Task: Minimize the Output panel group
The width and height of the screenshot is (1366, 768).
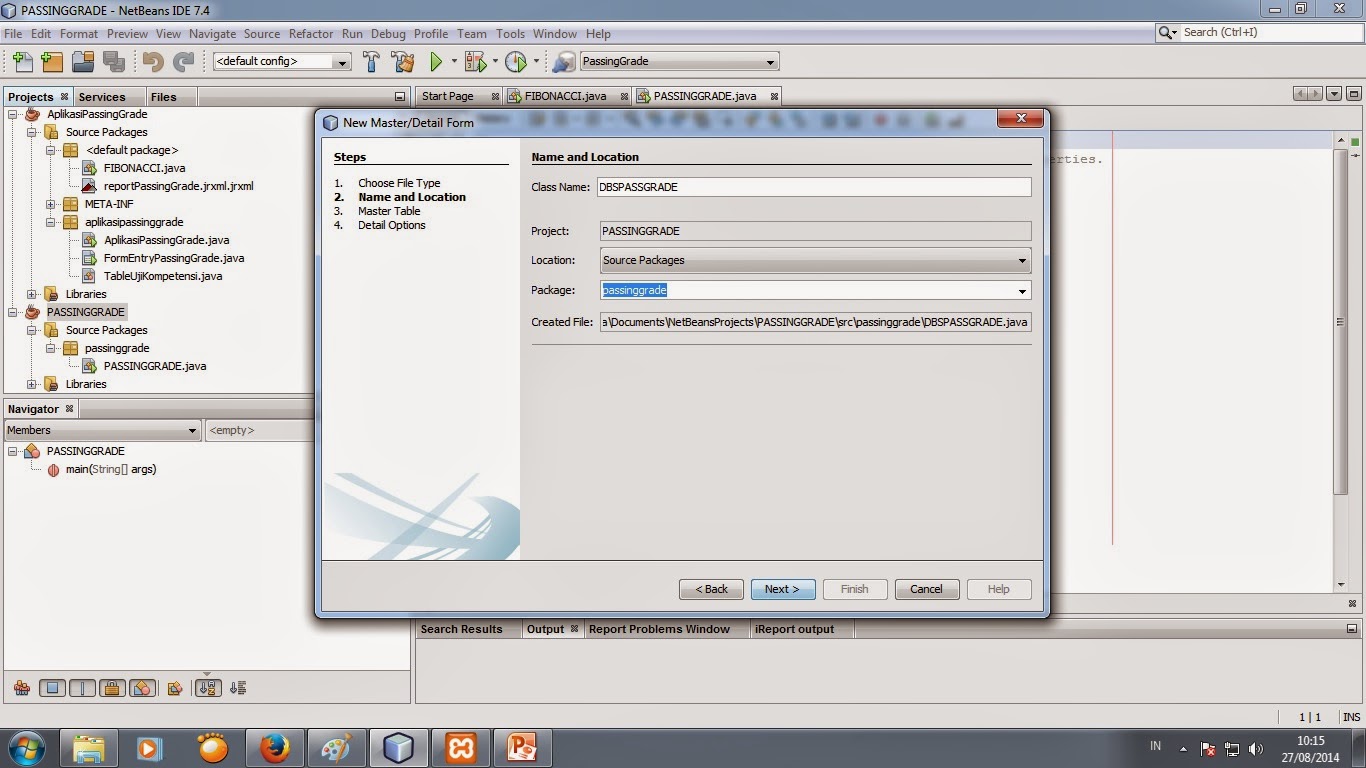Action: [x=1353, y=629]
